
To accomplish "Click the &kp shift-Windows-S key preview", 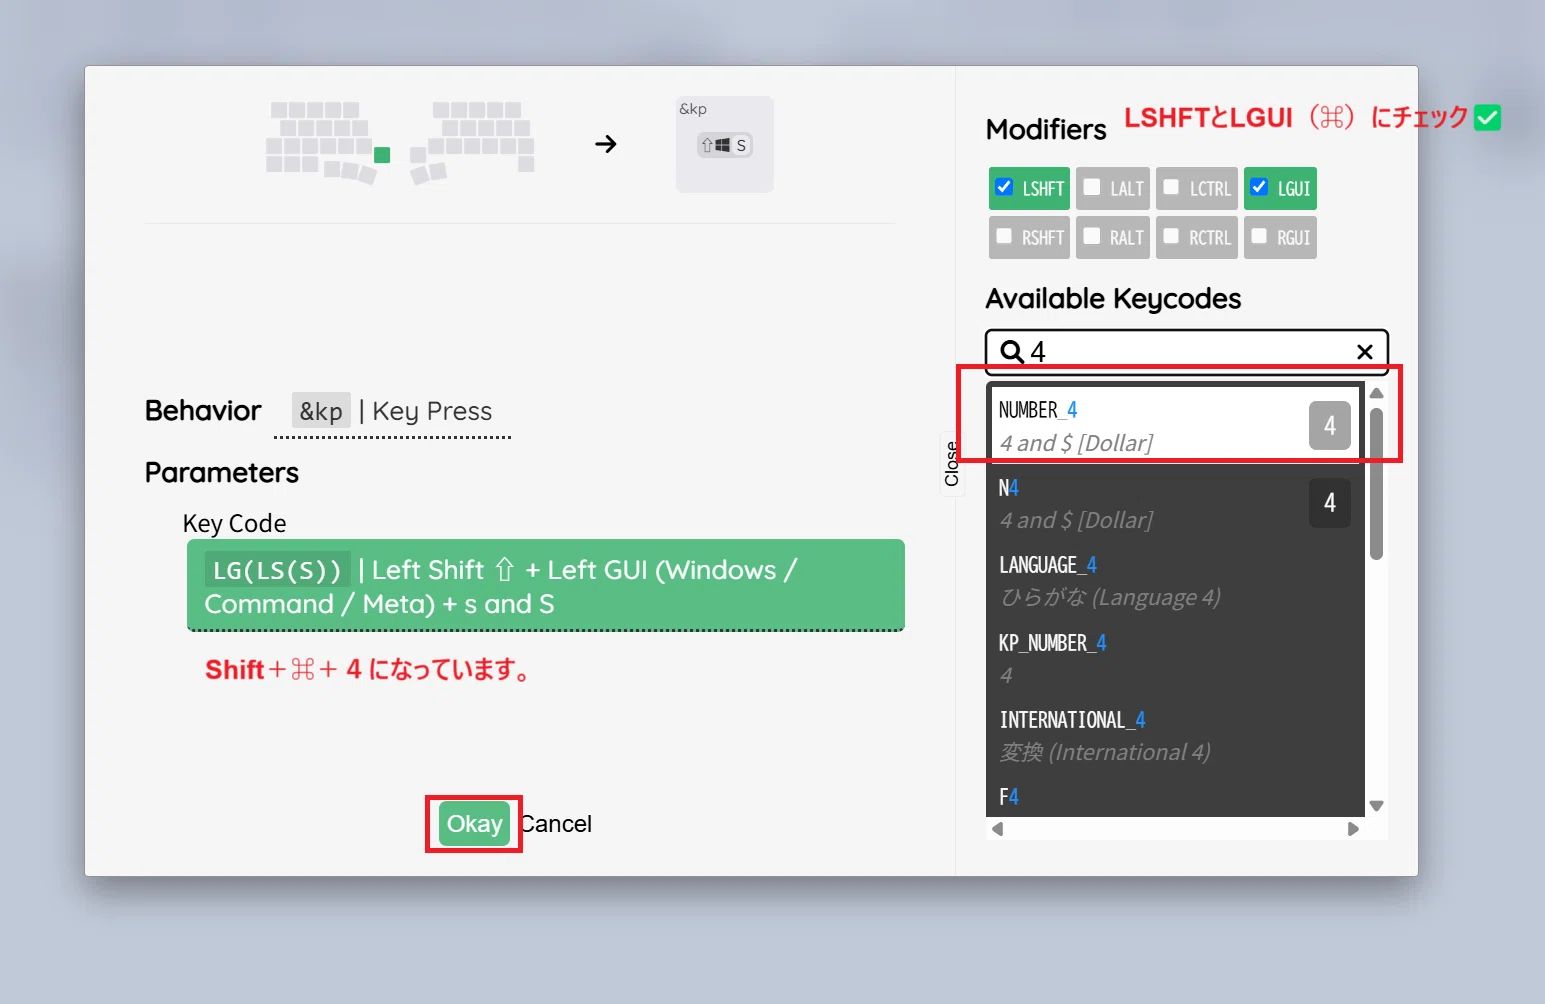I will pyautogui.click(x=725, y=145).
